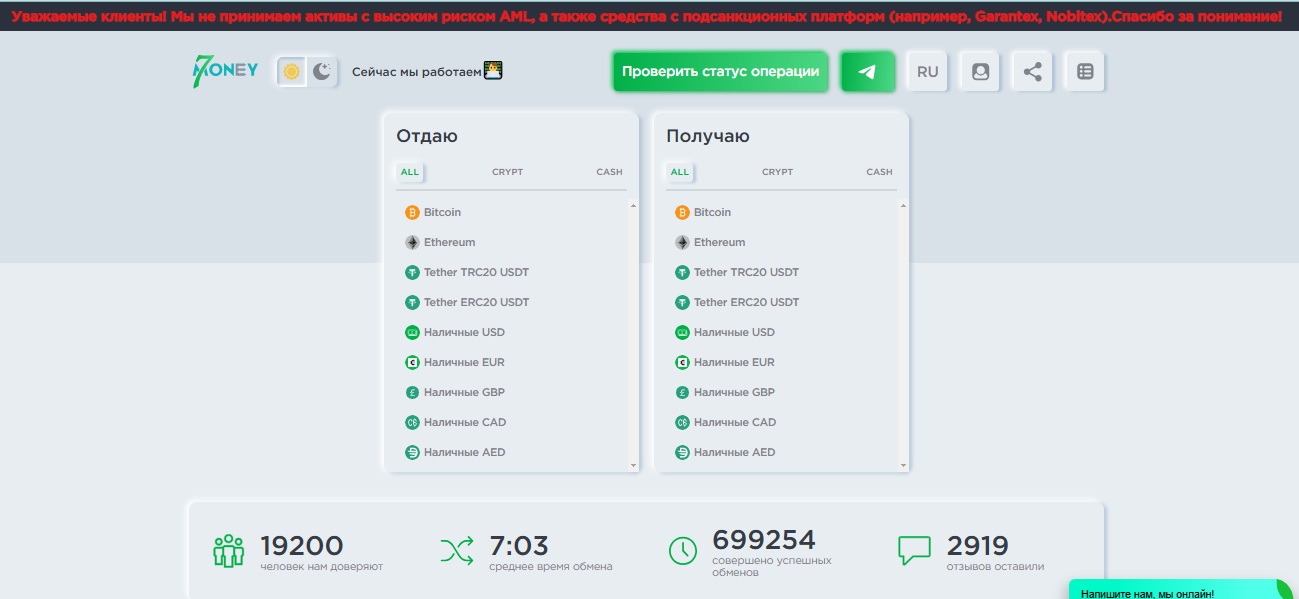
Task: Choose Наличные EUR text in Получаю list
Action: coord(734,362)
